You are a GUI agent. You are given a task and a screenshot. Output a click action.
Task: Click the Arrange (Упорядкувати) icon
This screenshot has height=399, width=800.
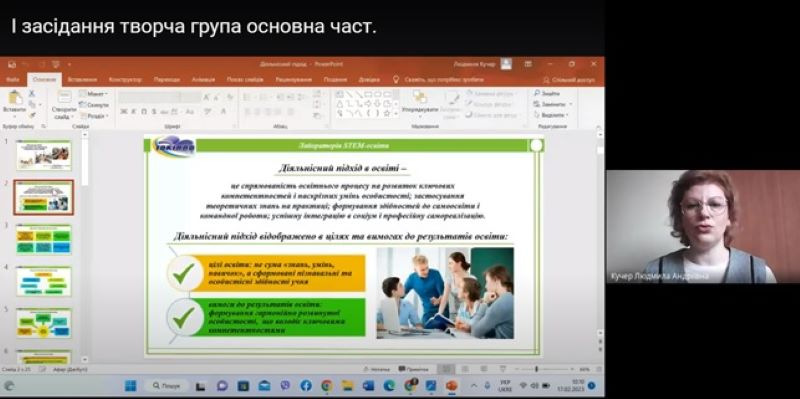click(420, 97)
